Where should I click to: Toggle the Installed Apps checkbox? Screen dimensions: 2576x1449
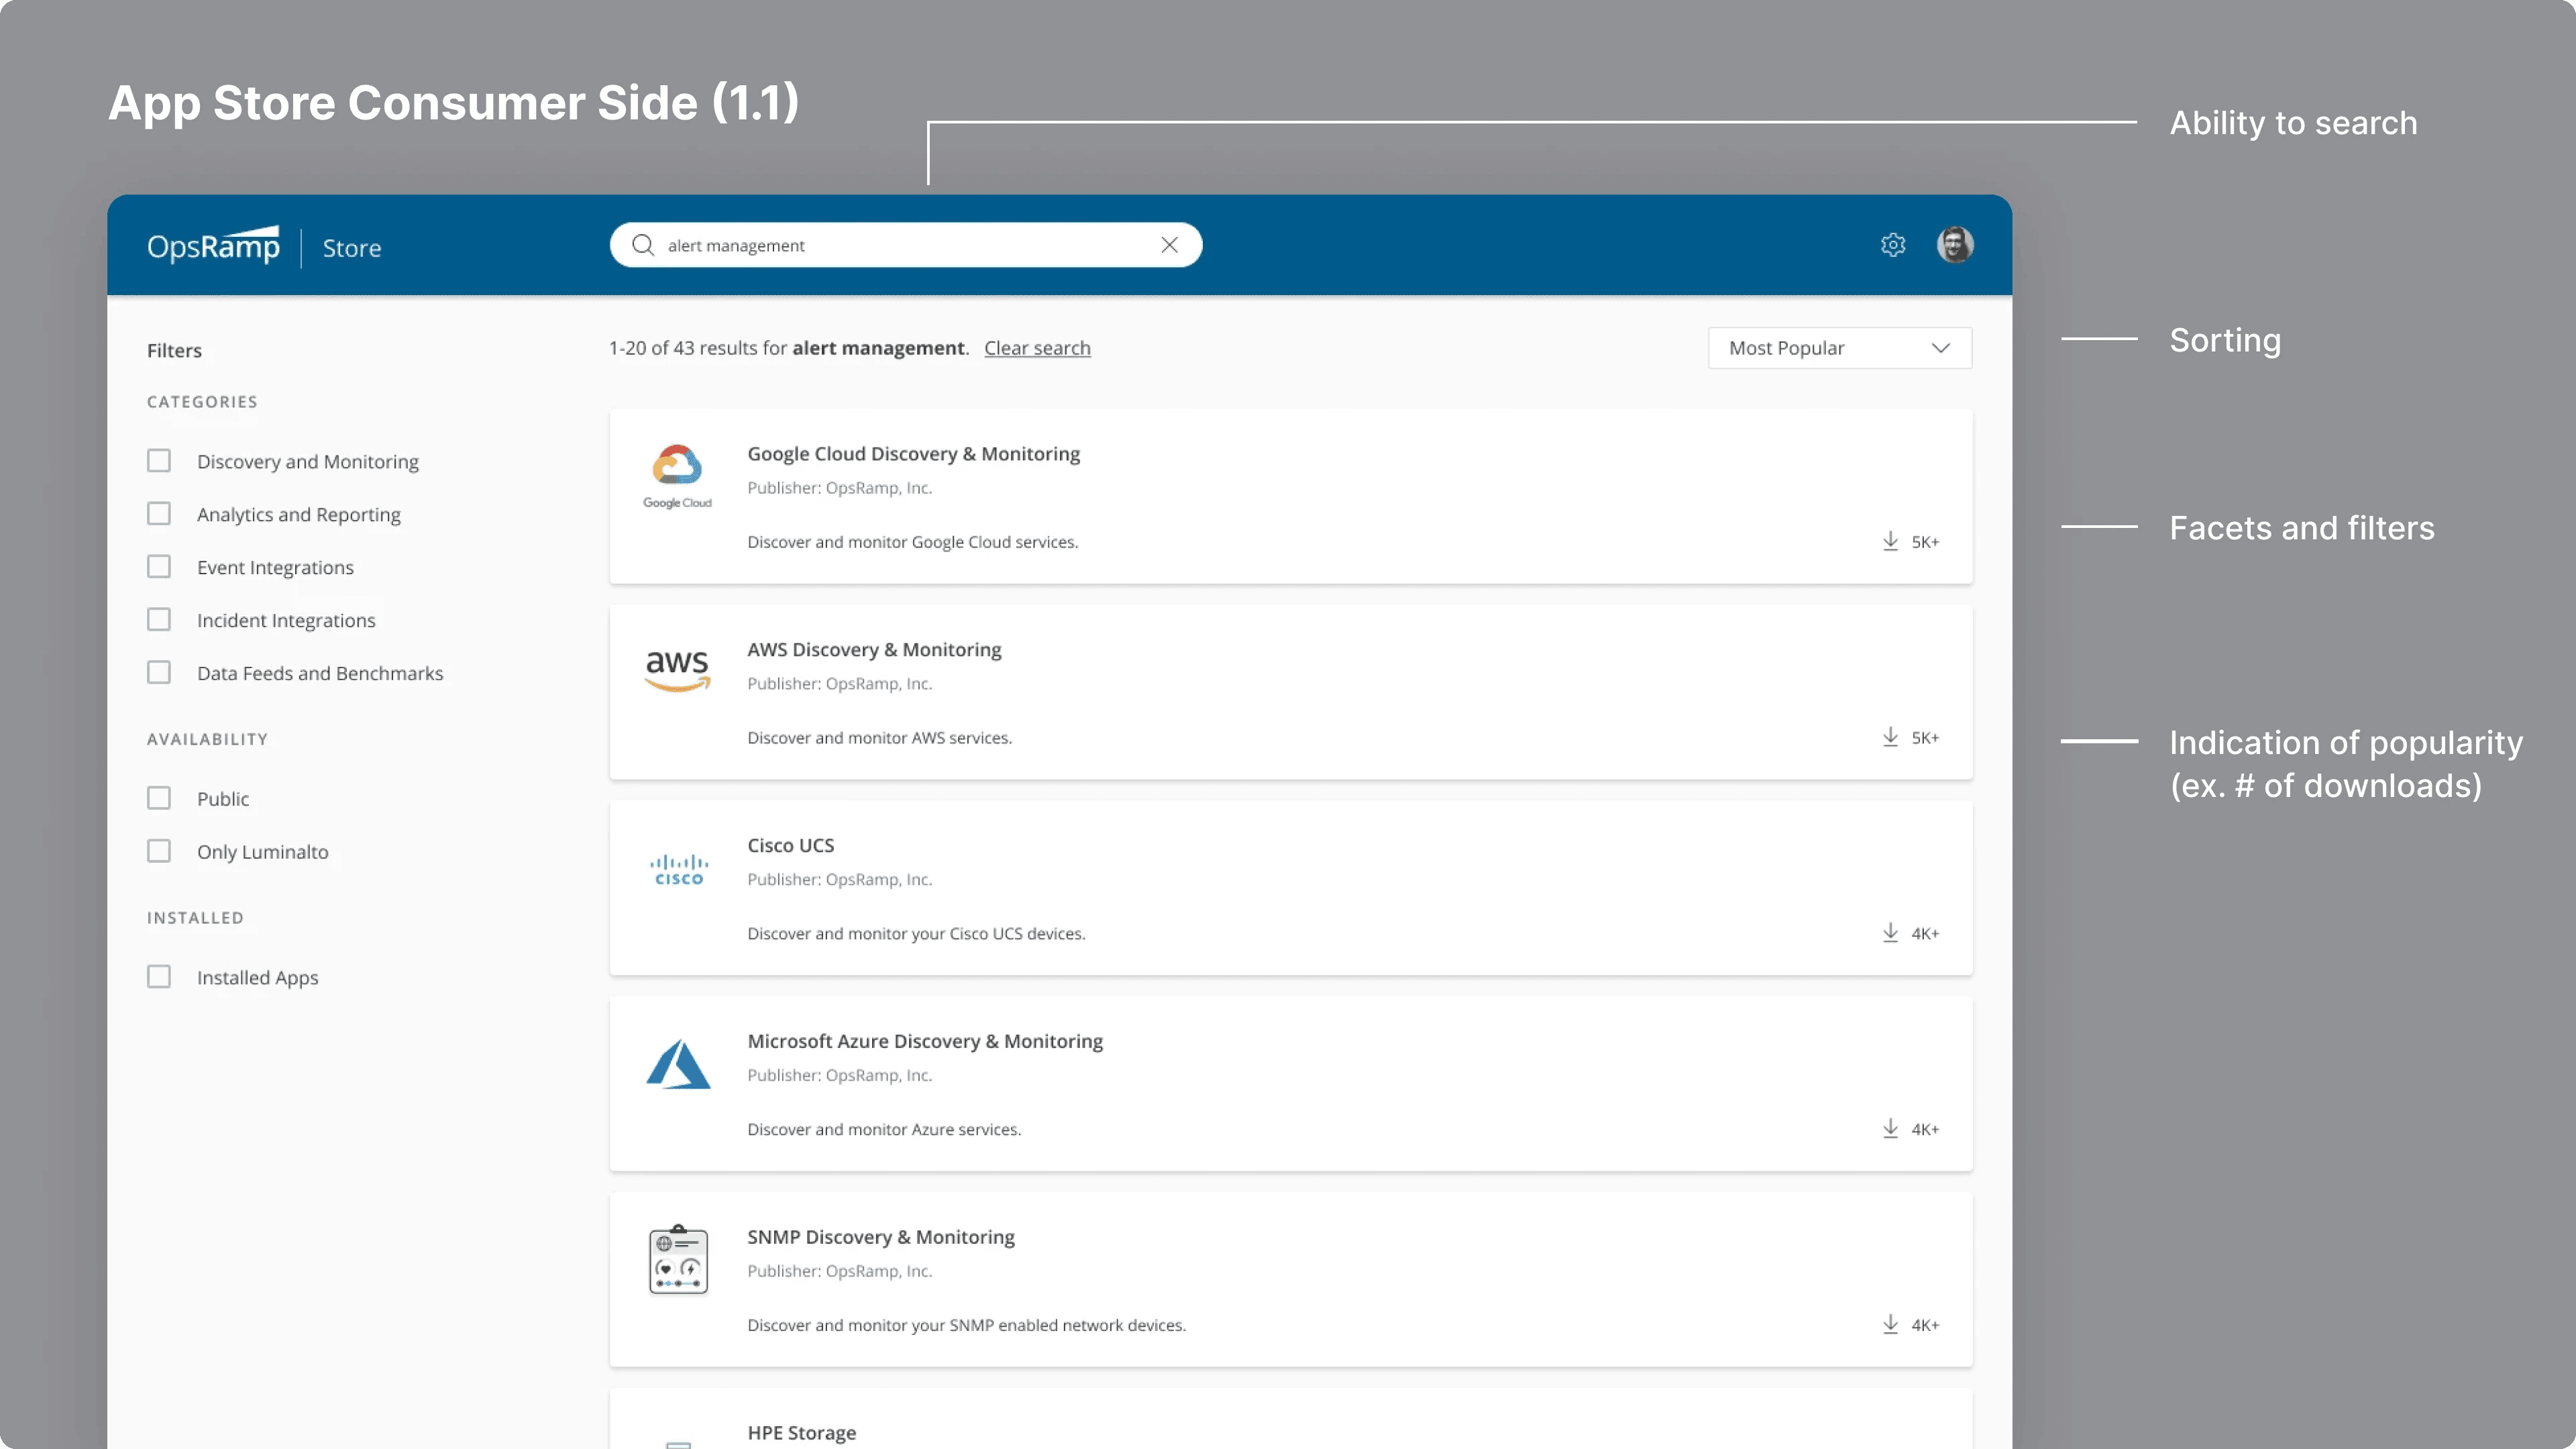[159, 977]
